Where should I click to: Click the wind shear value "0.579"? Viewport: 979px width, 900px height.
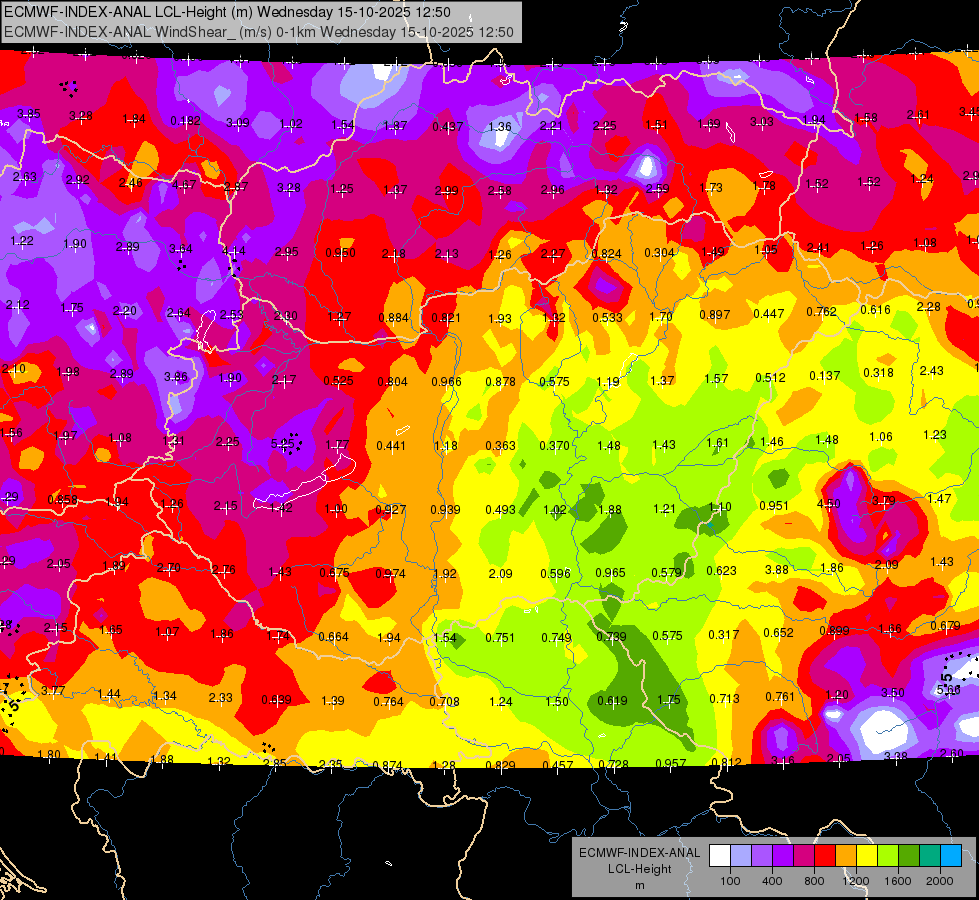click(x=666, y=572)
